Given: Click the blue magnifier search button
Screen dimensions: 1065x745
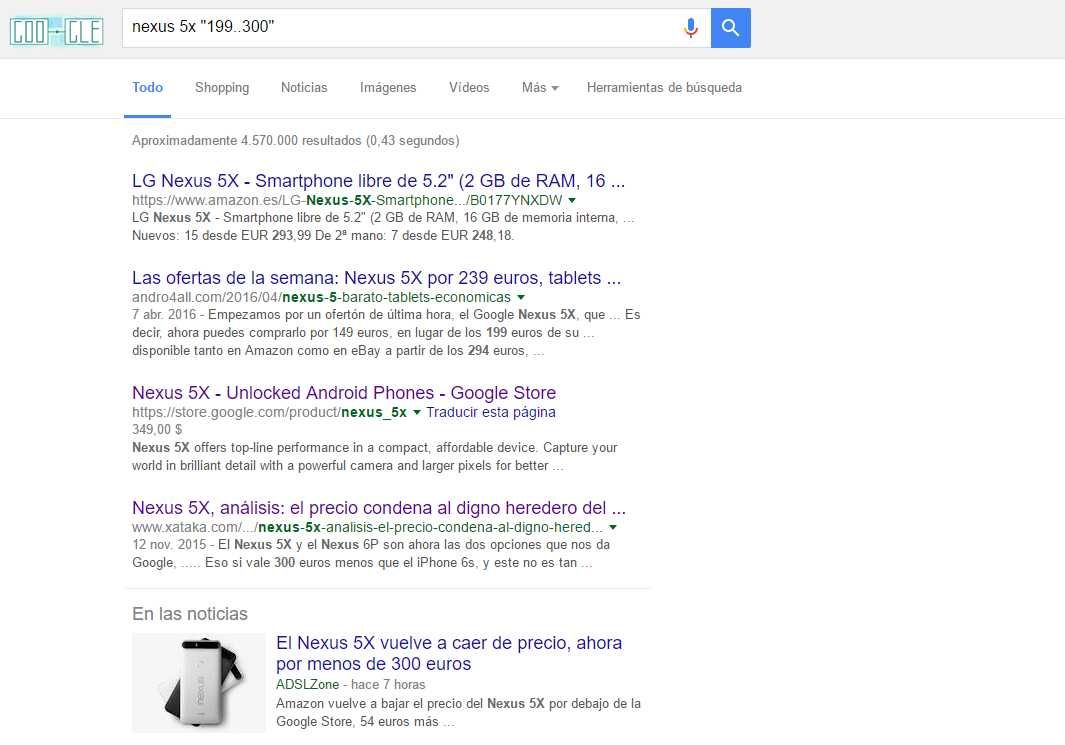Looking at the screenshot, I should click(731, 28).
